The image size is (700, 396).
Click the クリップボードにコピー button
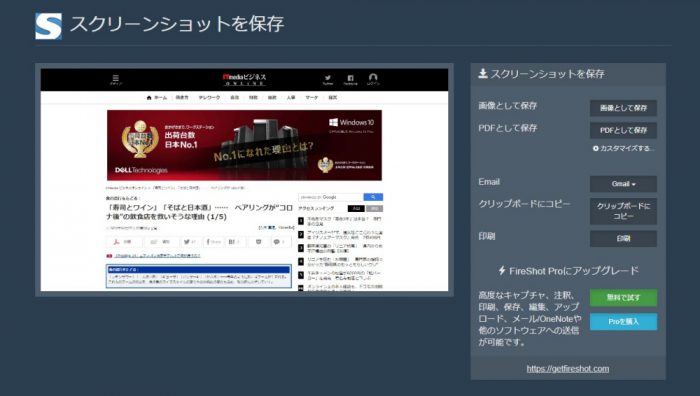point(623,211)
